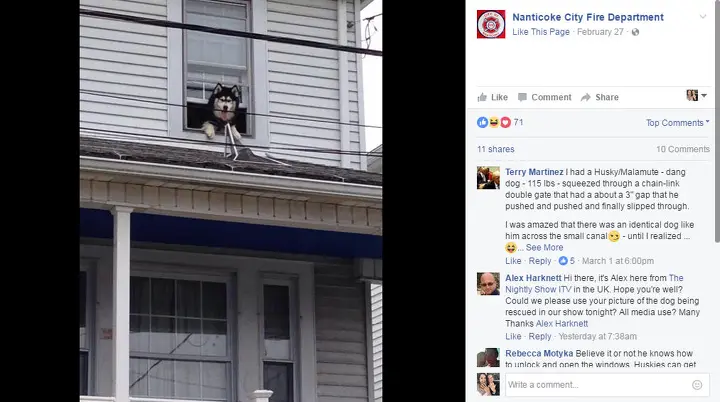This screenshot has width=720, height=402.
Task: Reply to Alex Harknett's comment
Action: (x=540, y=336)
